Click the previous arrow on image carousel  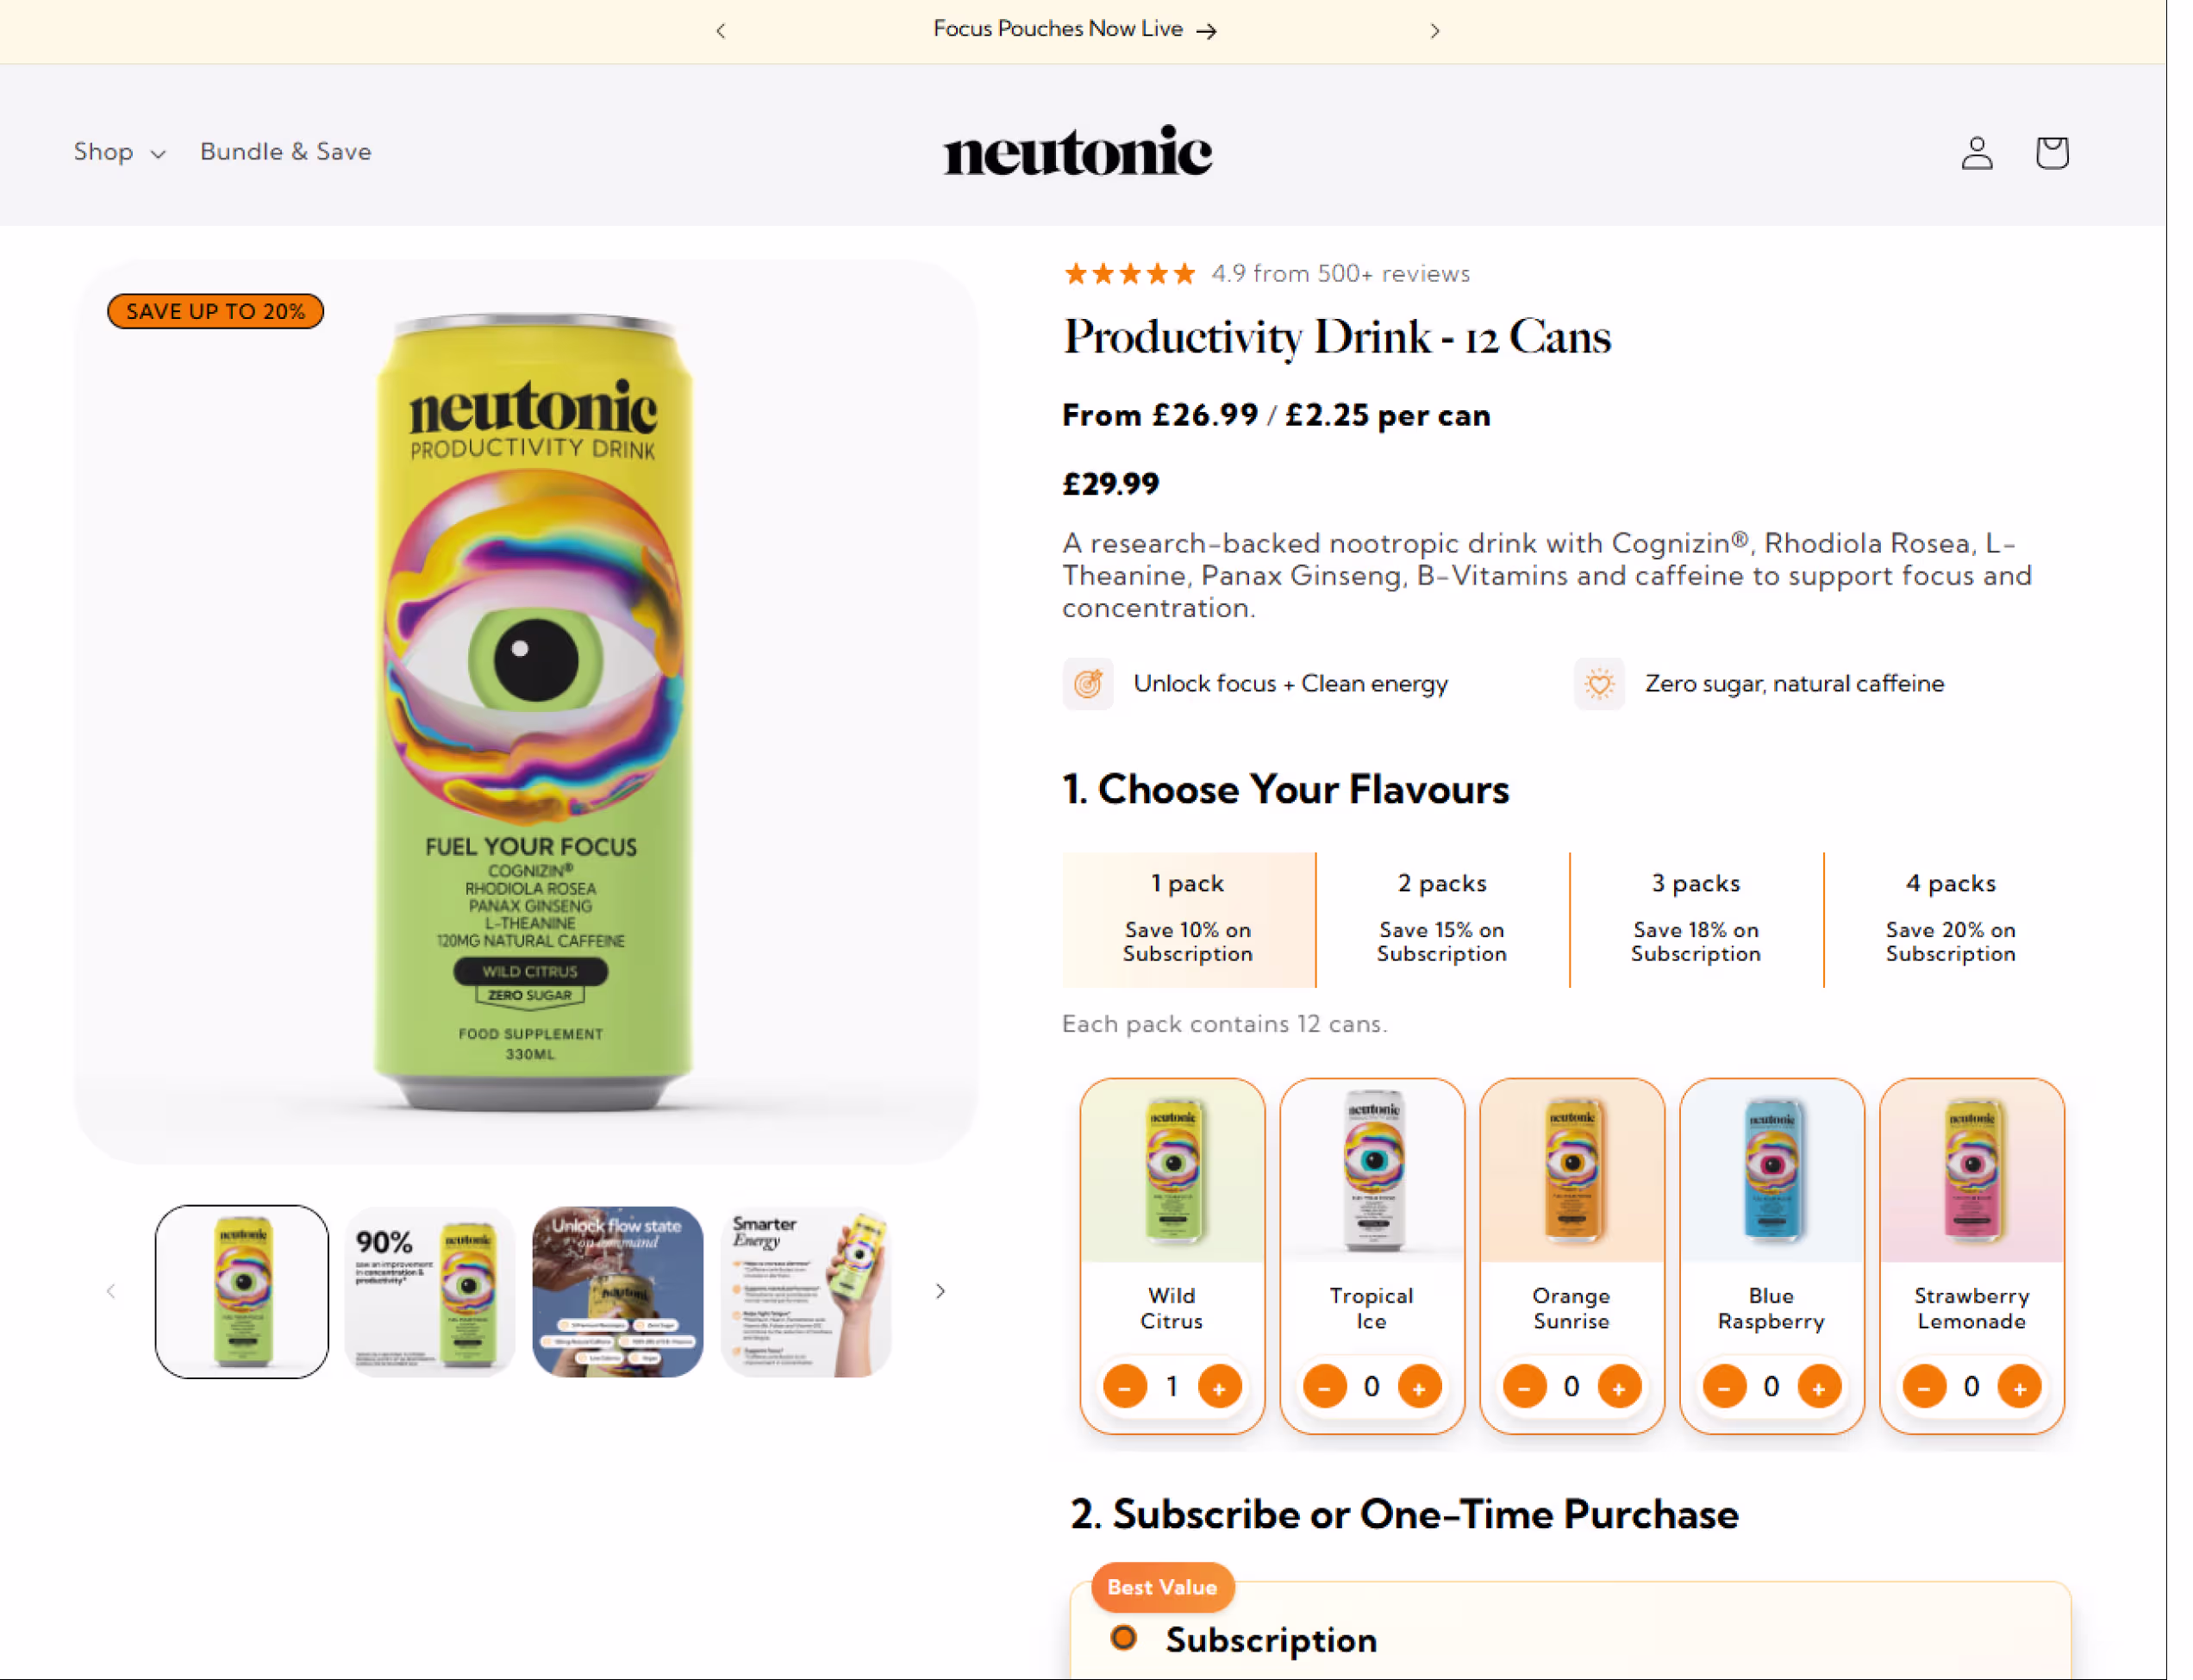[110, 1291]
